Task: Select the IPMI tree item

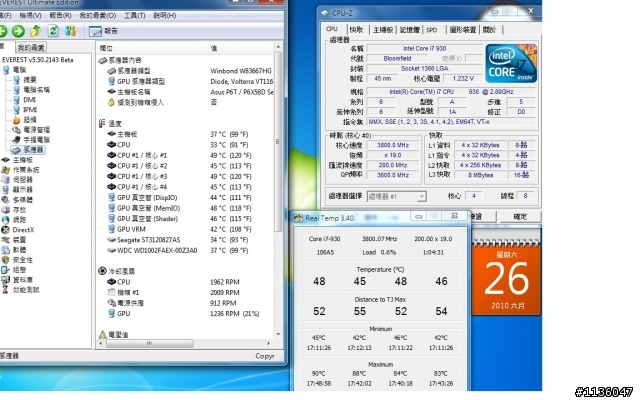Action: tap(25, 110)
